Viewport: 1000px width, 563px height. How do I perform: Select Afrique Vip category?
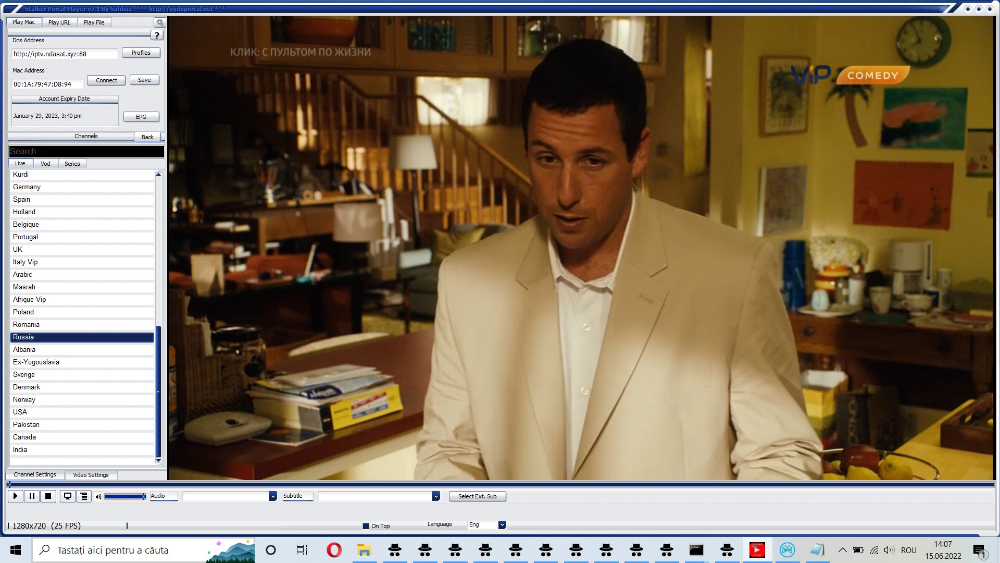[x=82, y=300]
